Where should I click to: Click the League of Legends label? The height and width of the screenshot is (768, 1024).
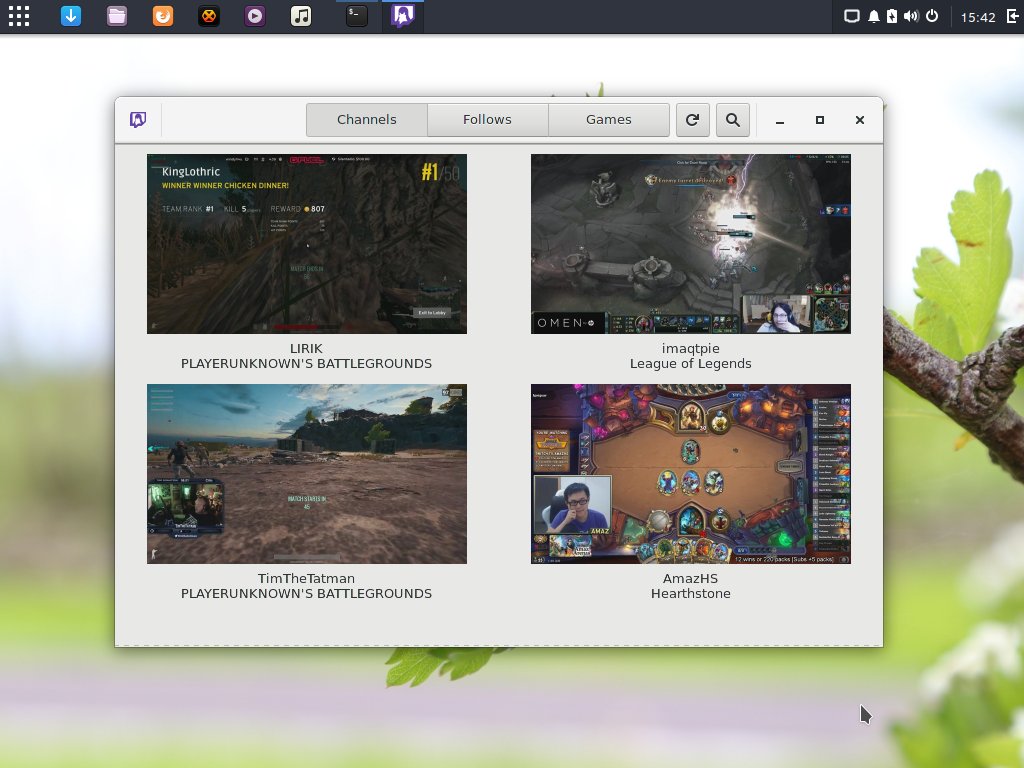pos(690,364)
